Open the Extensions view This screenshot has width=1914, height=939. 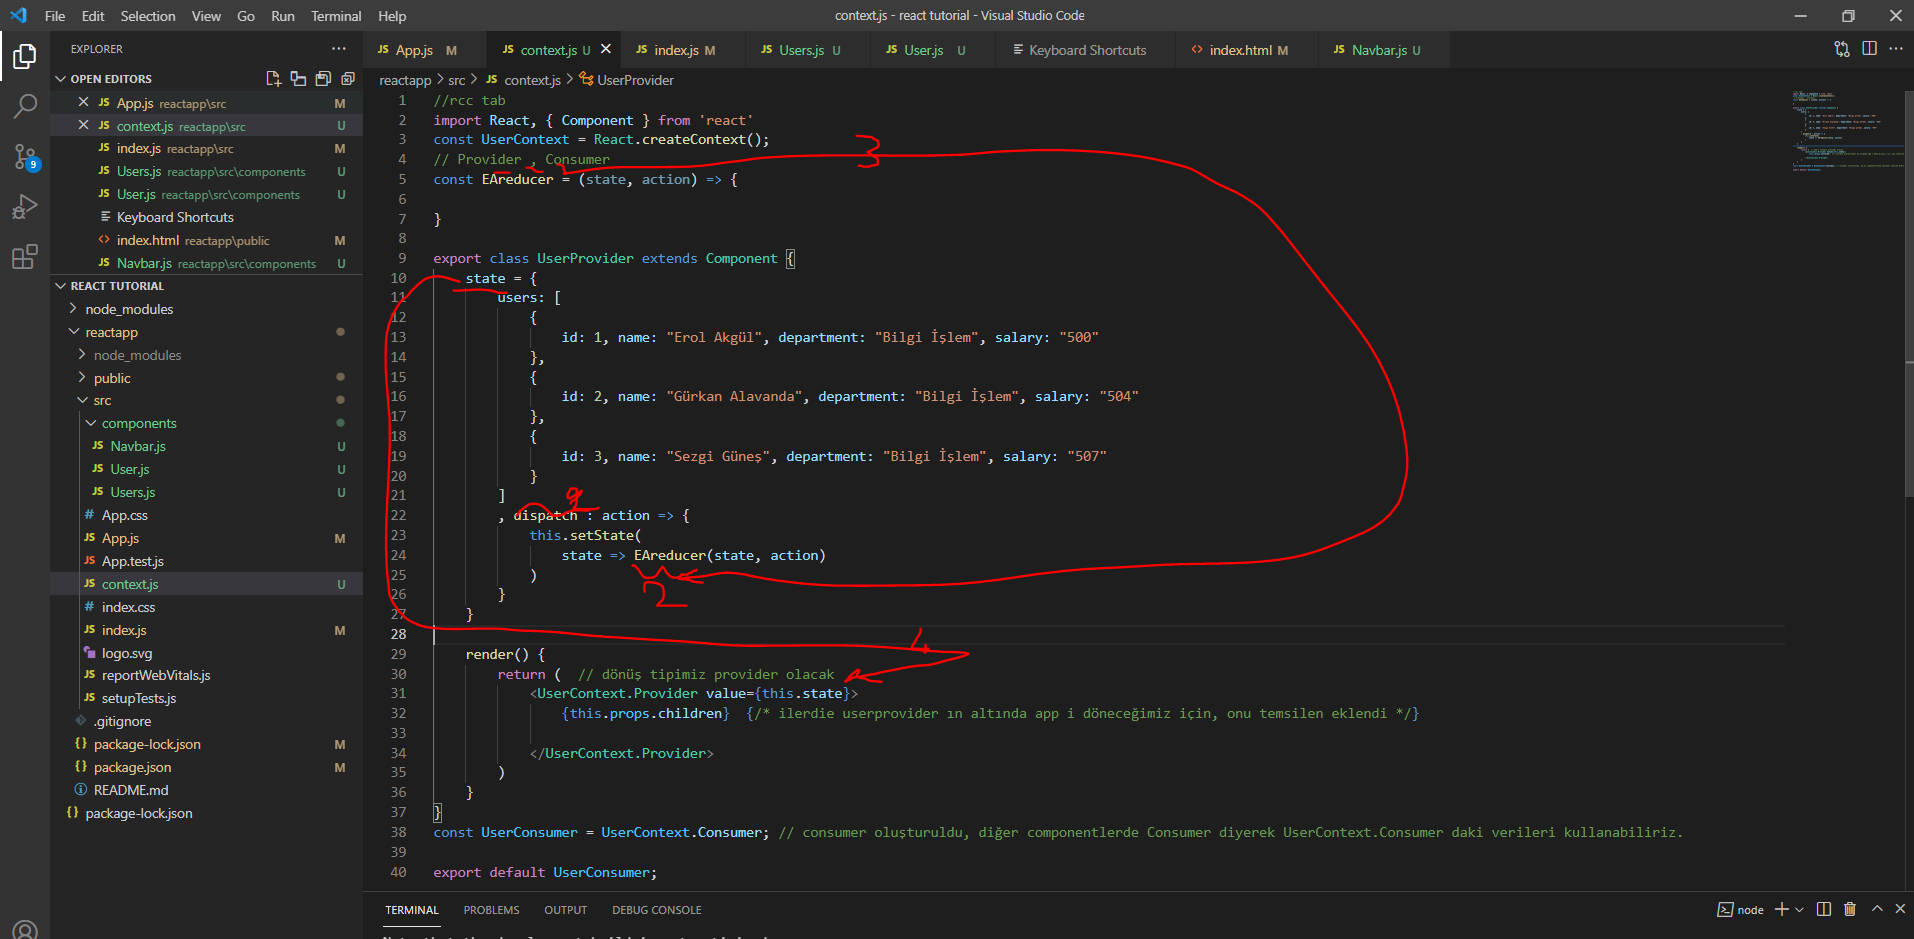pyautogui.click(x=25, y=257)
